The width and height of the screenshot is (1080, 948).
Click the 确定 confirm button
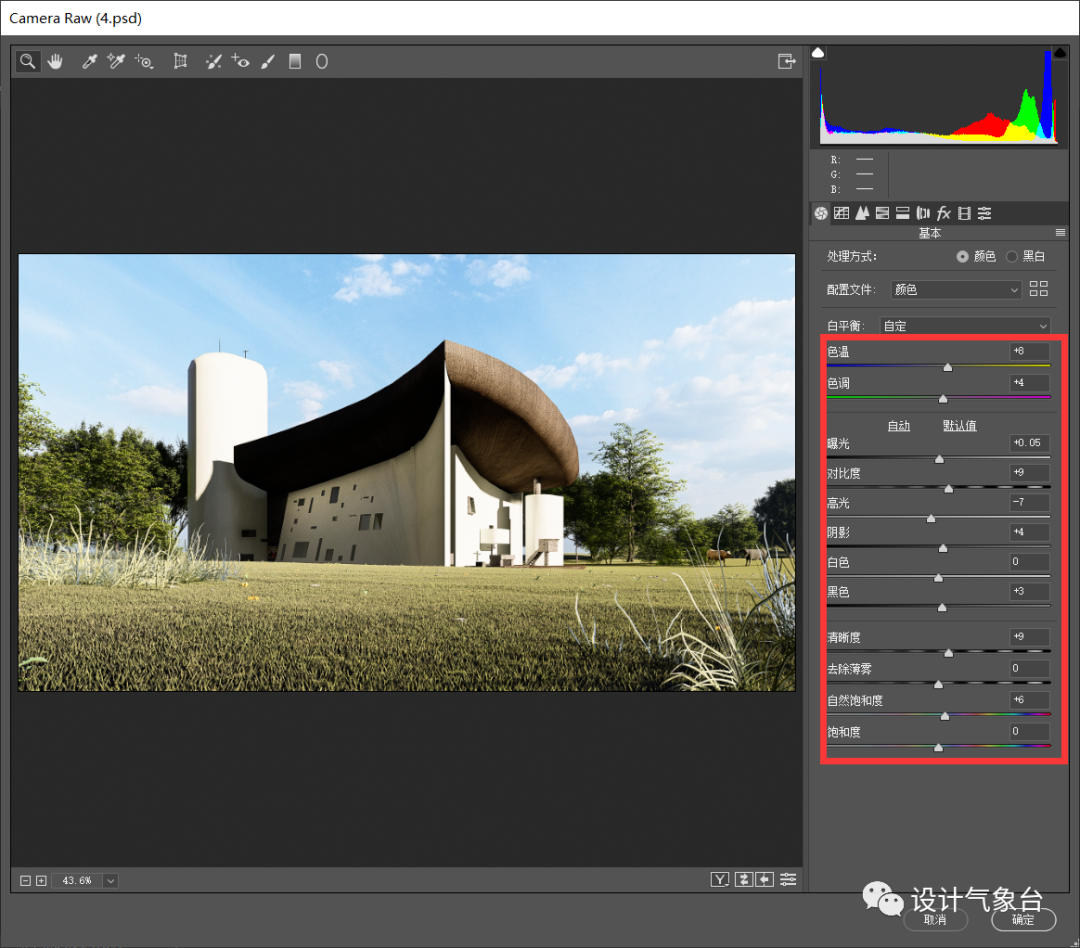point(1024,920)
